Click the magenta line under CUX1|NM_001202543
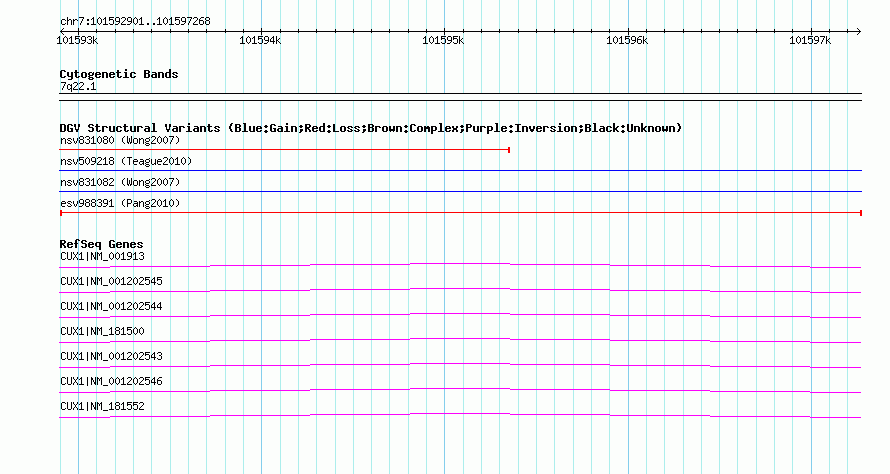Image resolution: width=890 pixels, height=474 pixels. point(460,365)
